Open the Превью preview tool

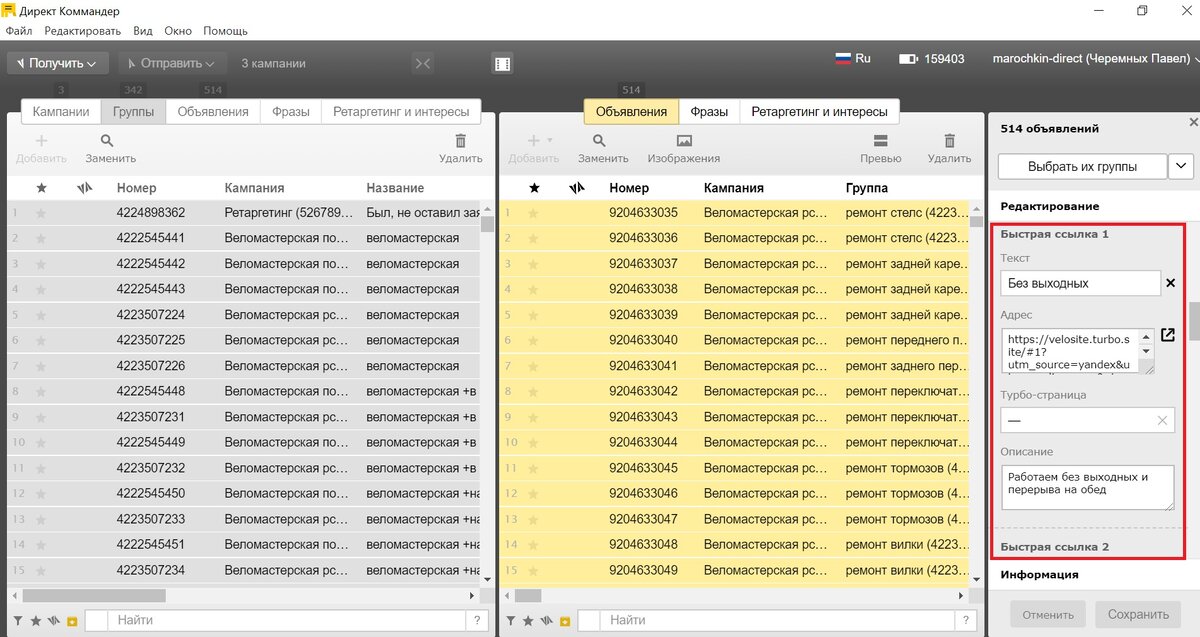click(x=880, y=141)
